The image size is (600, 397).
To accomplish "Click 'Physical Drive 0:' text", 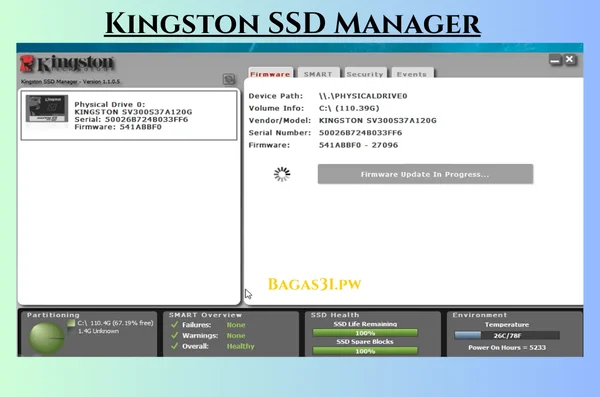I will point(110,104).
